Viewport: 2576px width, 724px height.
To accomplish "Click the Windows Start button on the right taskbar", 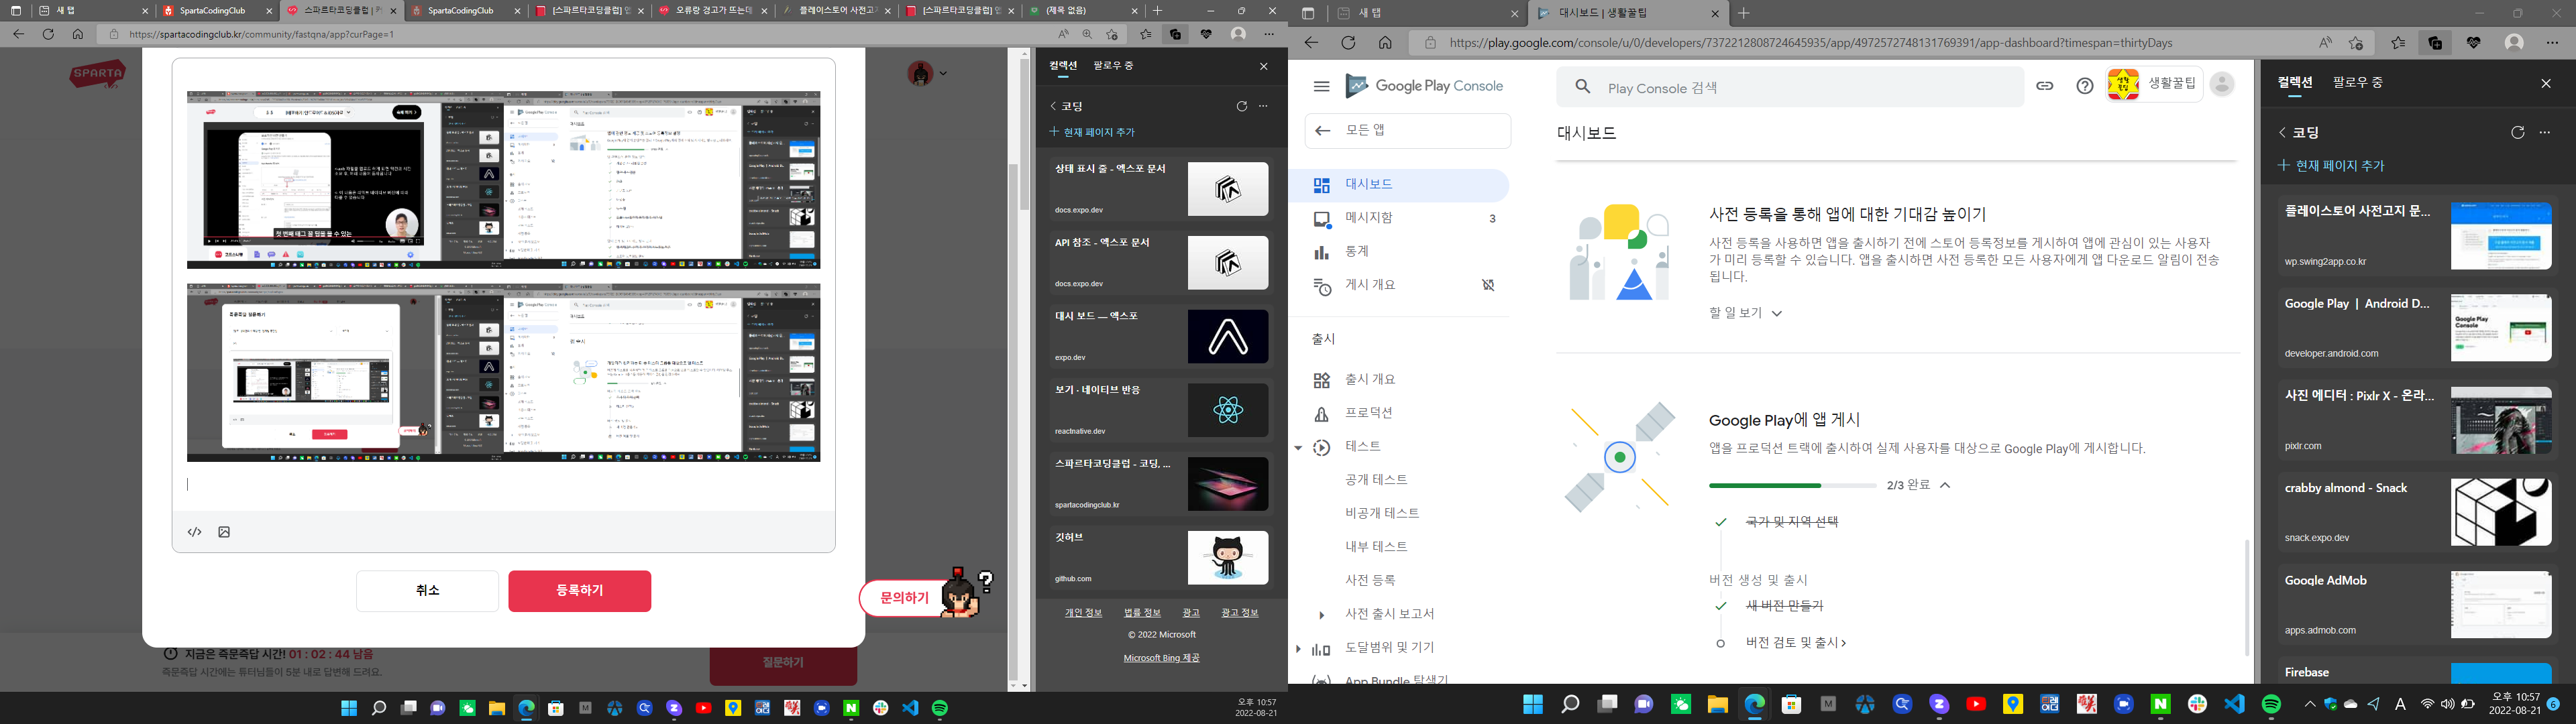I will tap(1533, 704).
